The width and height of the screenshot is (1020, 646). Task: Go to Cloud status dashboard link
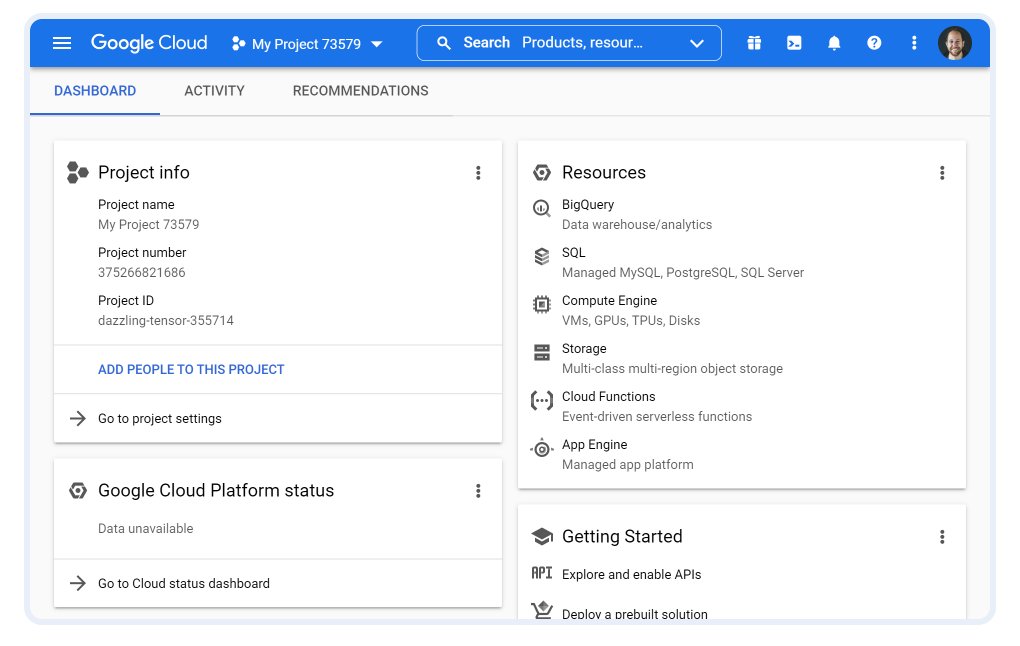coord(184,584)
